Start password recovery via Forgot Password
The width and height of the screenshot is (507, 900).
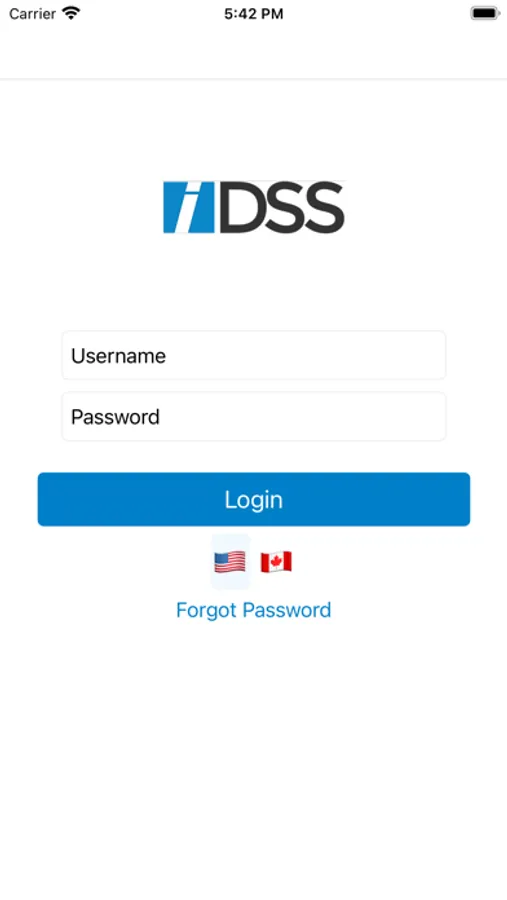coord(254,610)
